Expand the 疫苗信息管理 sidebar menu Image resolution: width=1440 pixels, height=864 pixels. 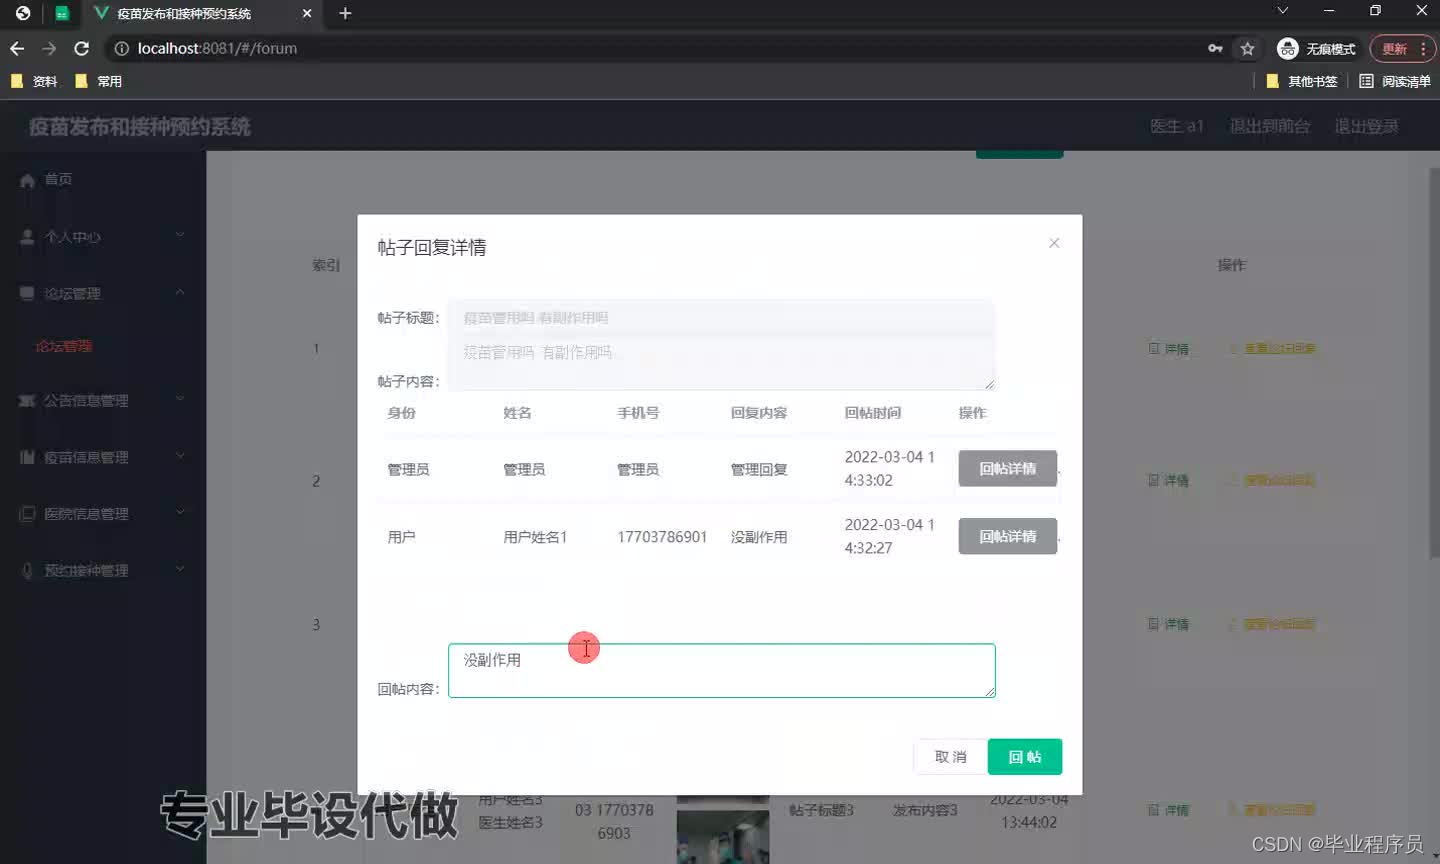click(x=103, y=457)
